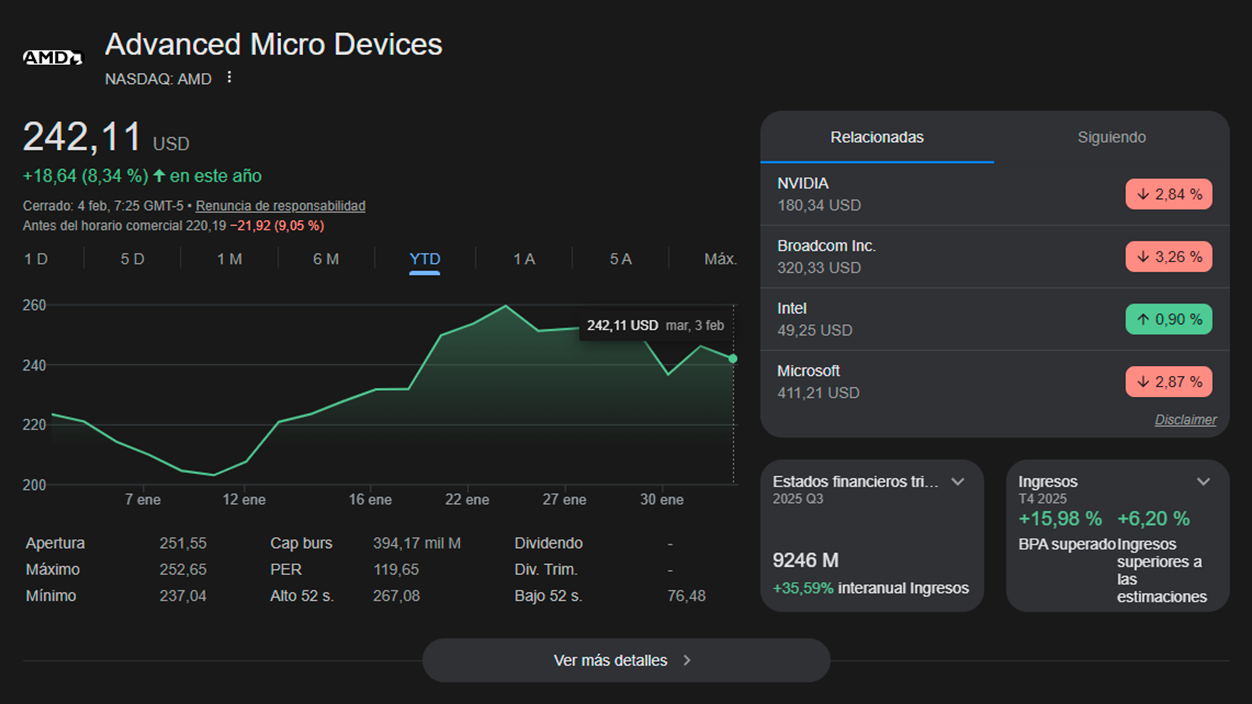
Task: Open the three-dot options menu next to NASDAQ: AMD
Action: [x=228, y=77]
